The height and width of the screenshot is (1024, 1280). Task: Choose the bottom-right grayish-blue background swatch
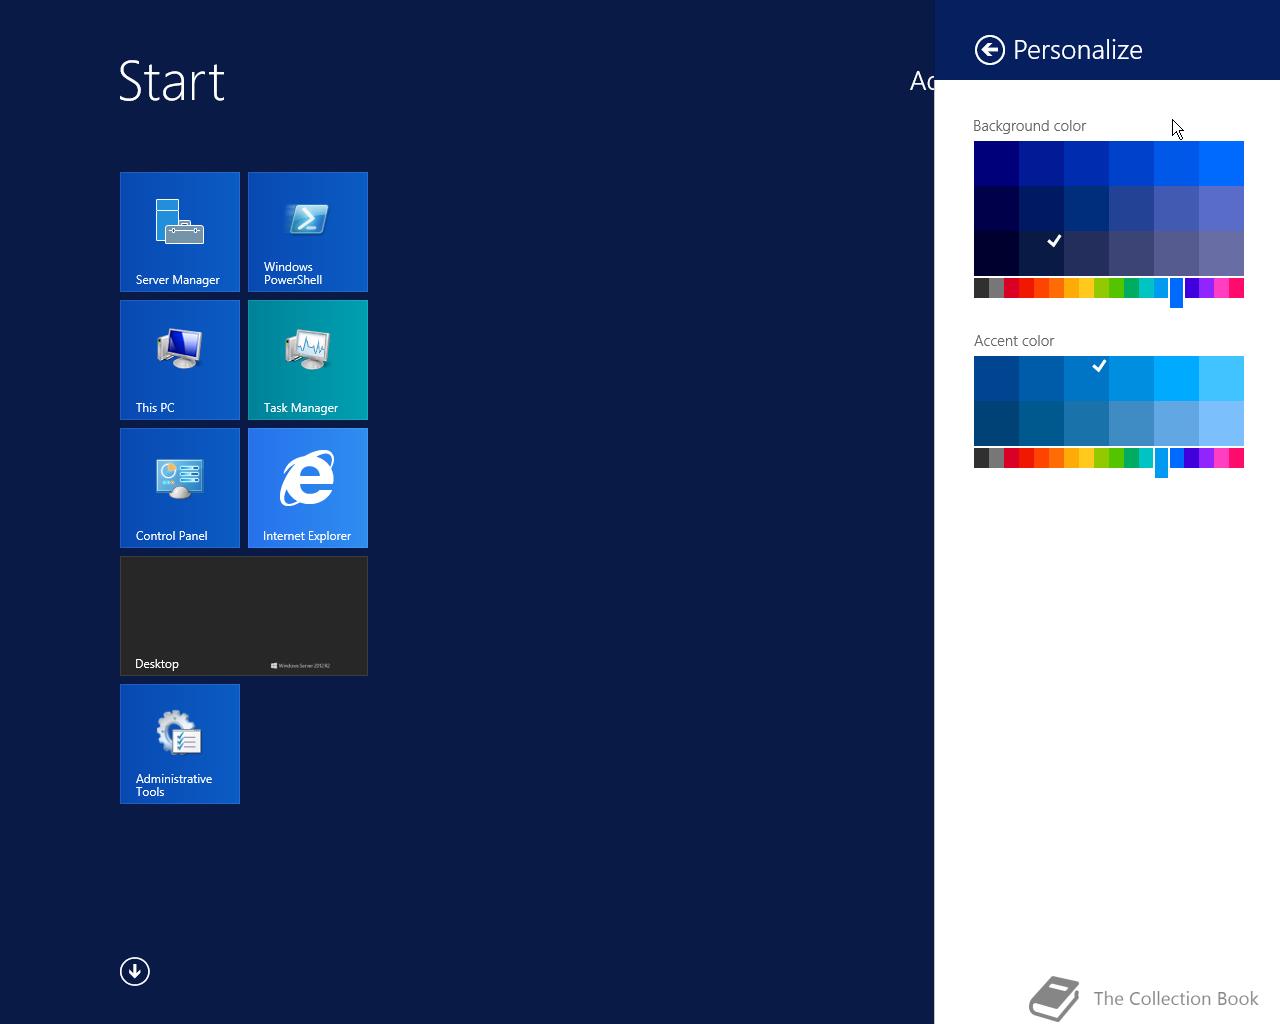click(1221, 253)
